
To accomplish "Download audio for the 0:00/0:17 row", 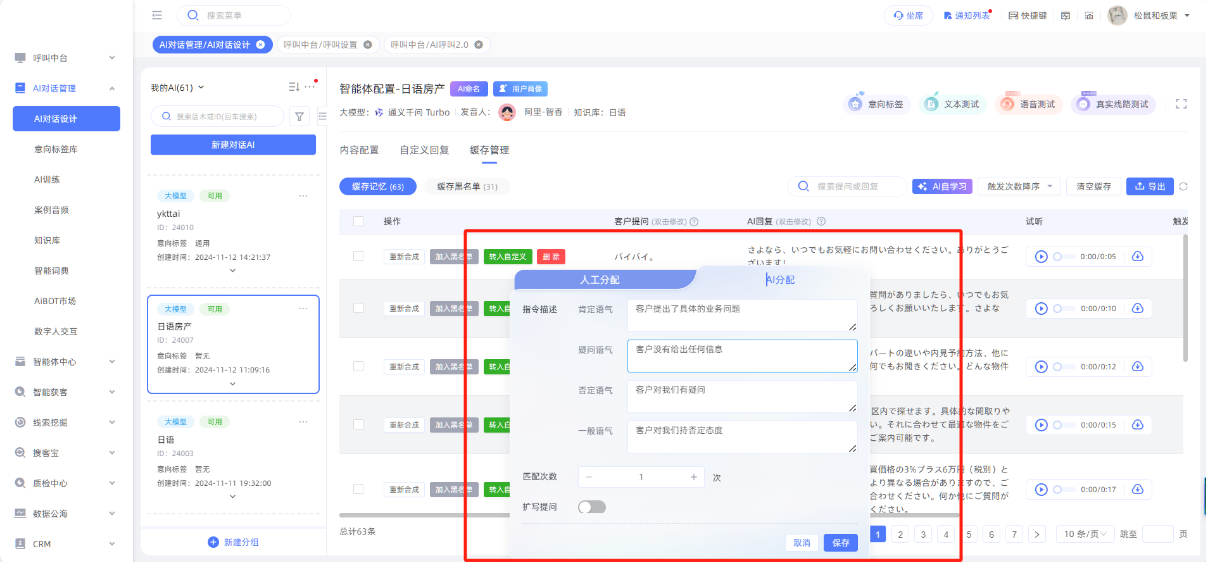I will [x=1138, y=489].
